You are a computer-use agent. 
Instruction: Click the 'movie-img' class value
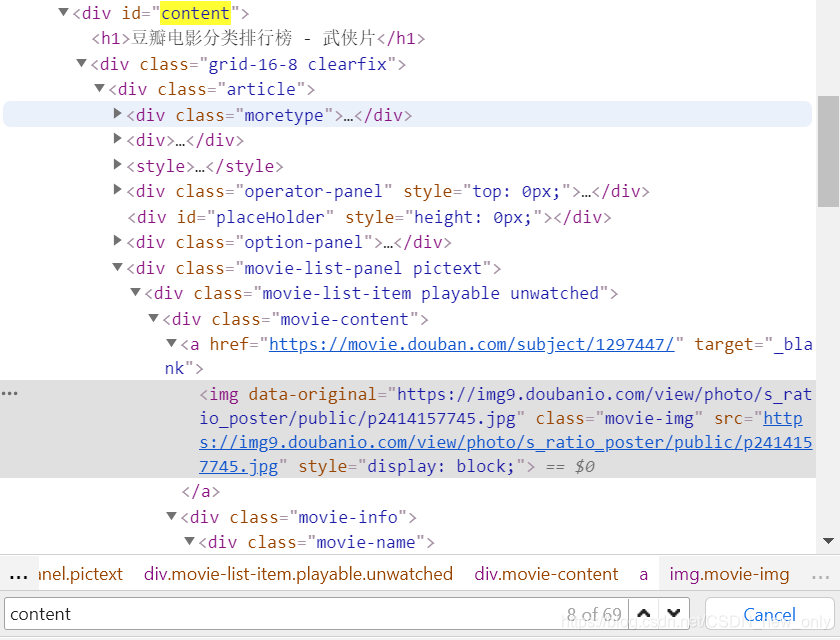[x=649, y=418]
